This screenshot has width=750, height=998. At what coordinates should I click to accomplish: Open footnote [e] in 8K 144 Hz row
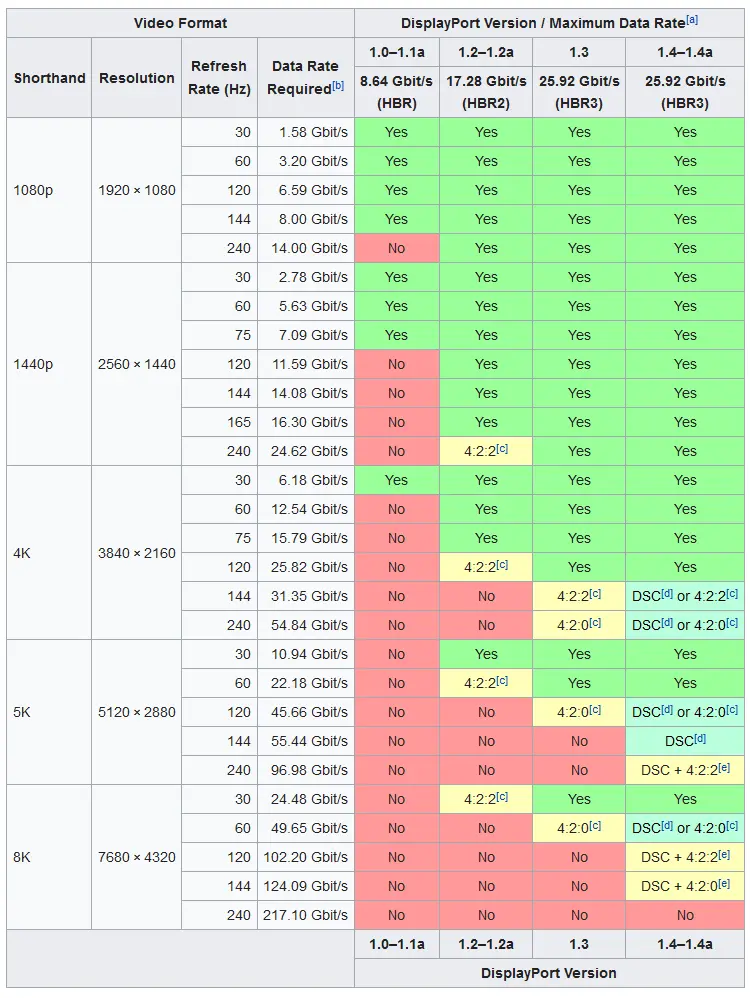(x=724, y=883)
